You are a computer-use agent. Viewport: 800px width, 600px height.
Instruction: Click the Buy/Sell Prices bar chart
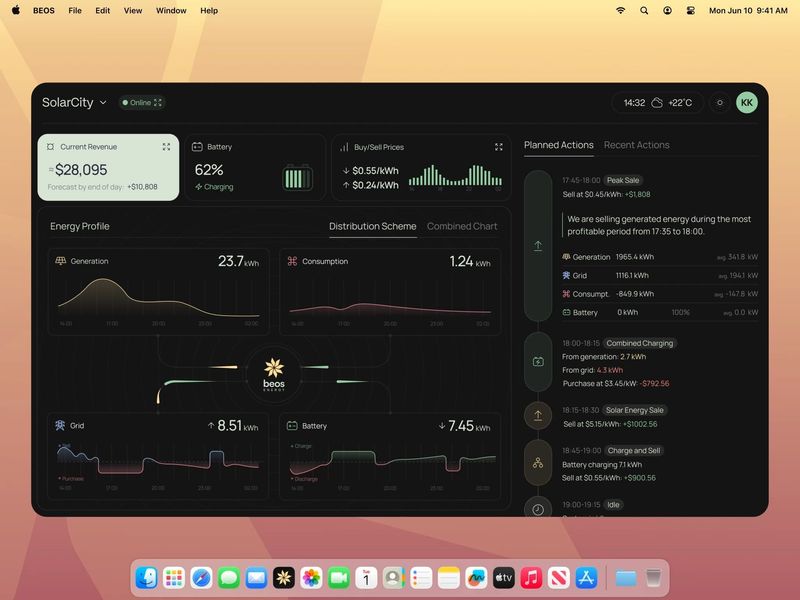455,176
